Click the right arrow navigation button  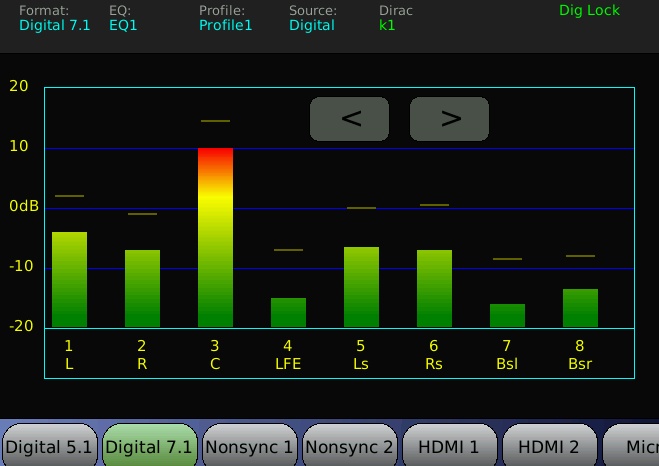[449, 119]
